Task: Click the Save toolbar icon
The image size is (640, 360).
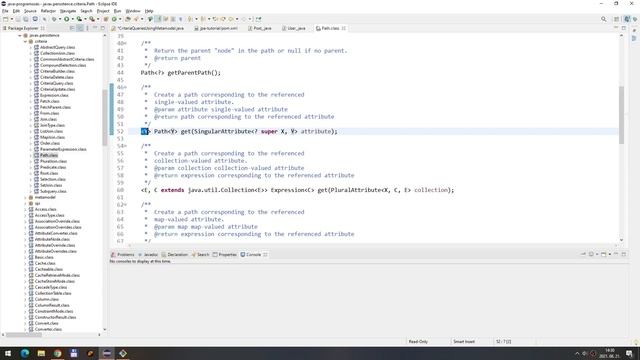Action: click(x=18, y=19)
